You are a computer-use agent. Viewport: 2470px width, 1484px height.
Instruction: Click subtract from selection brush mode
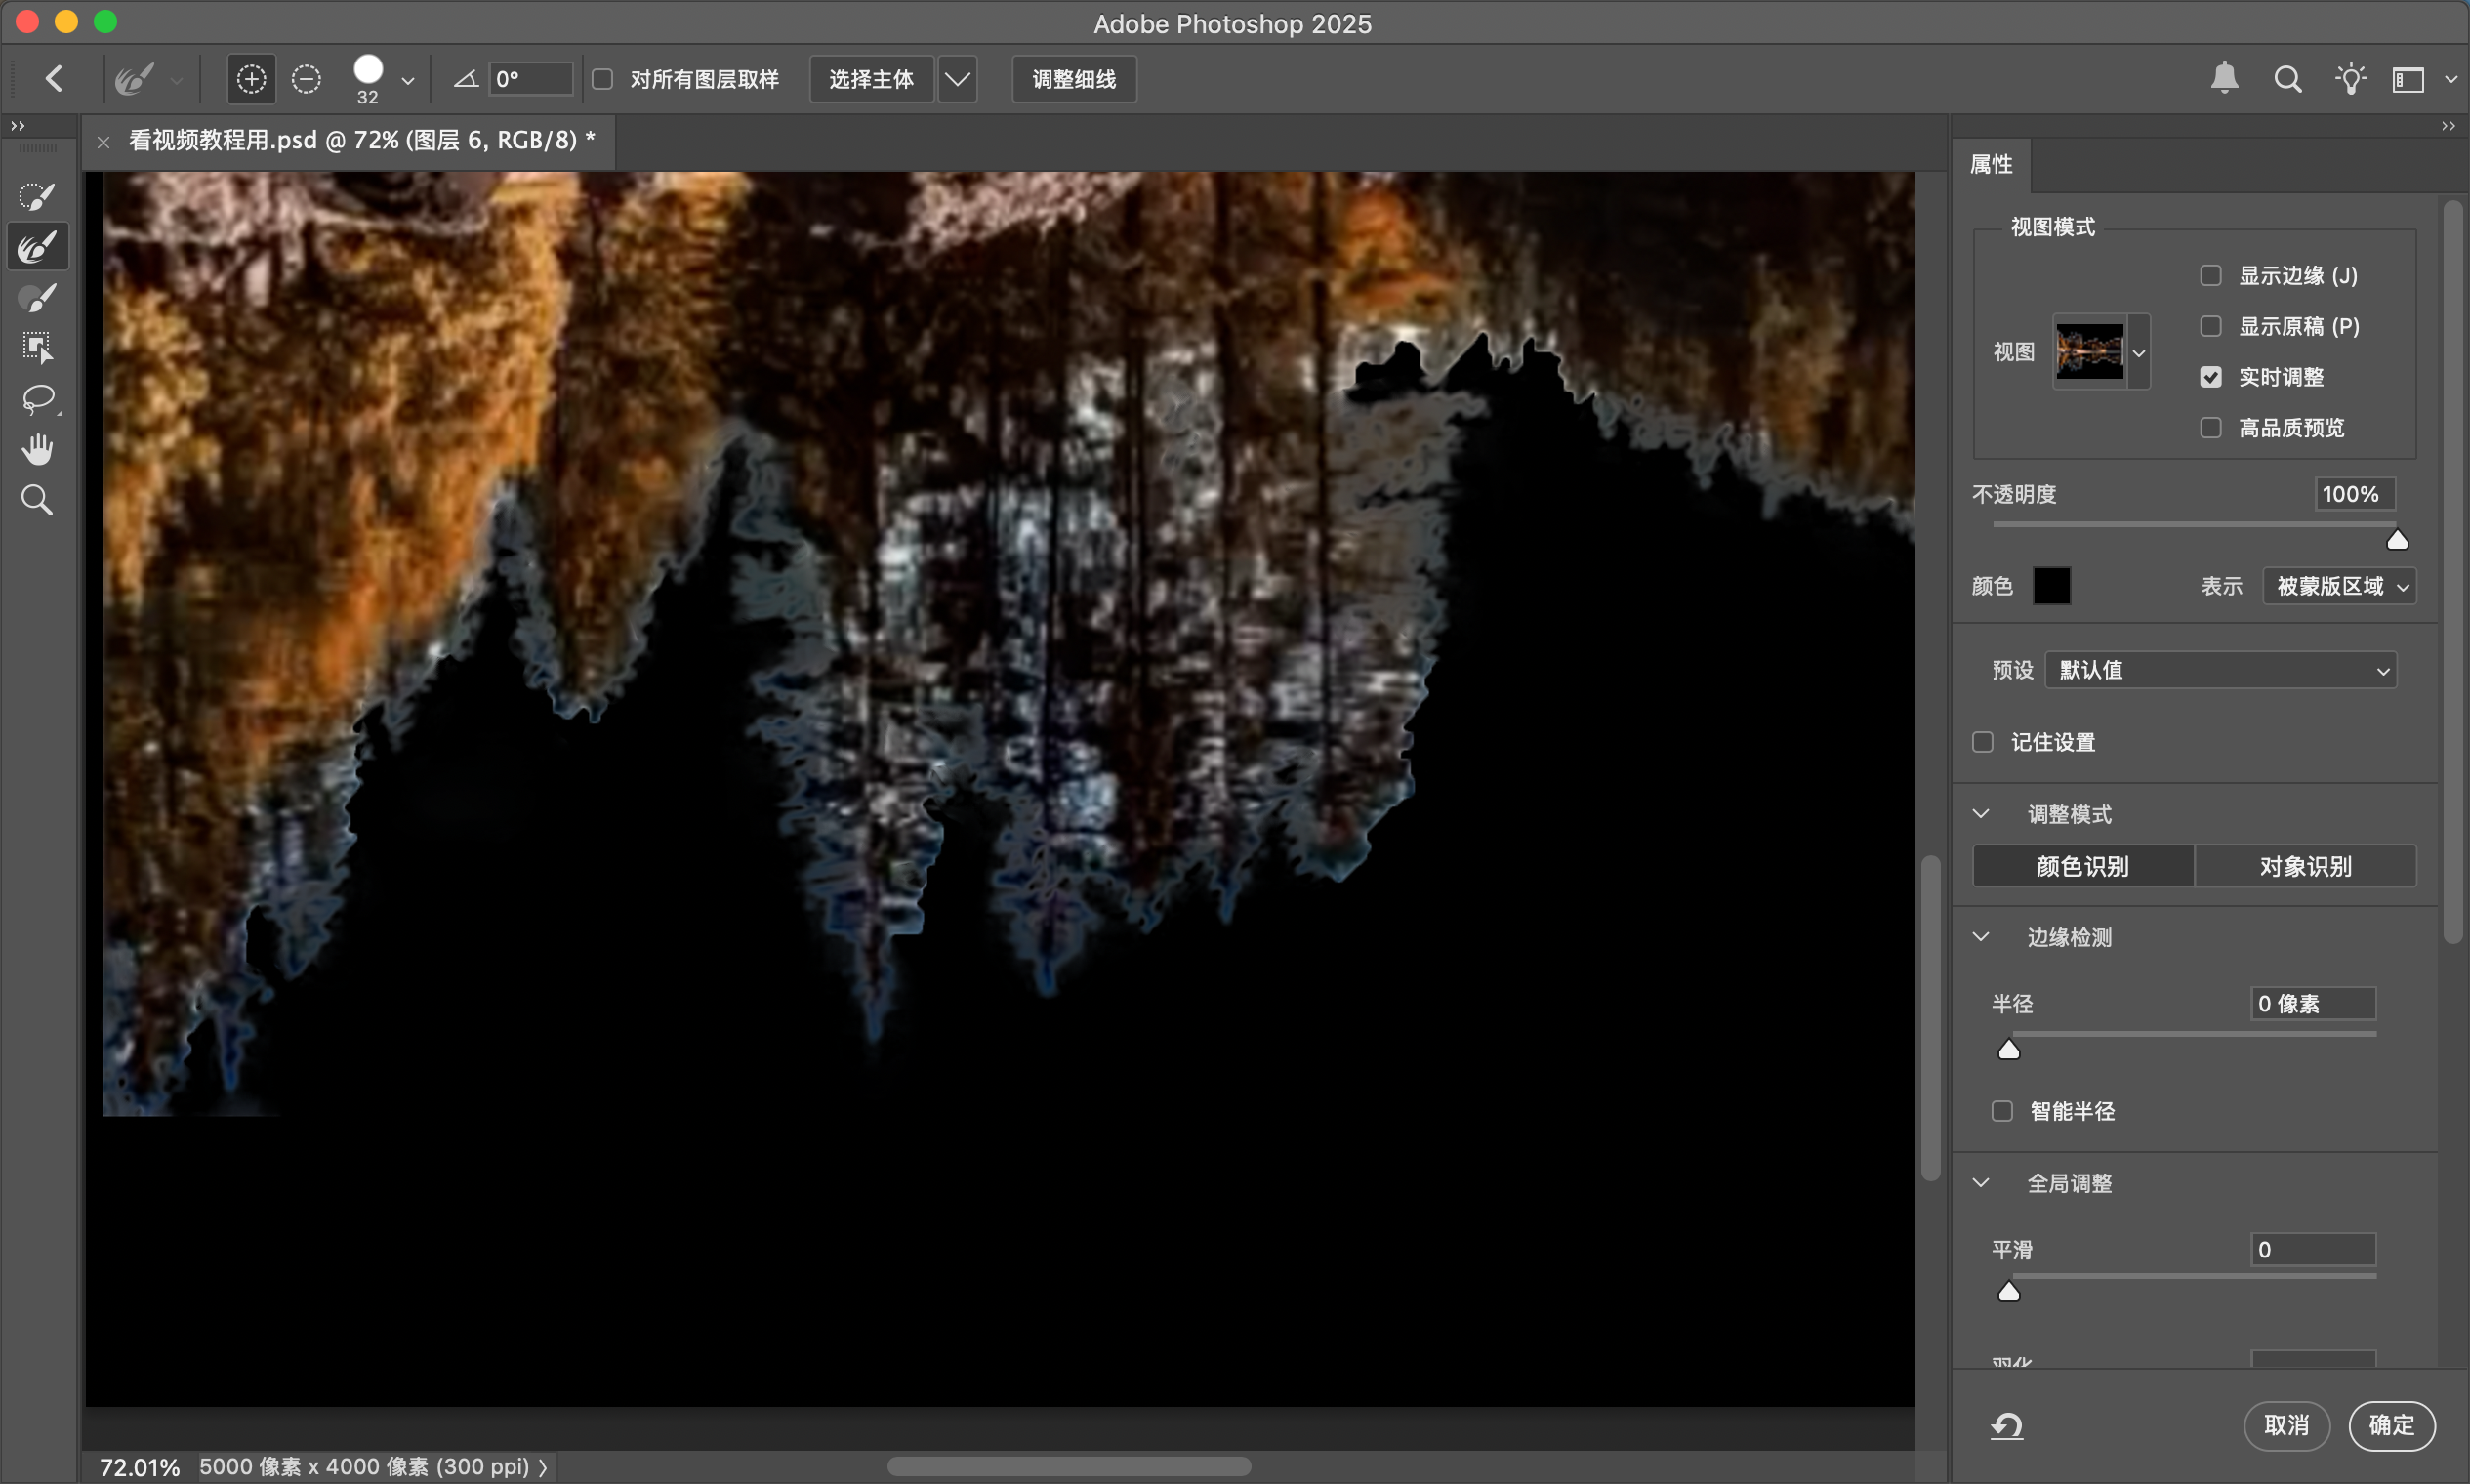tap(306, 79)
